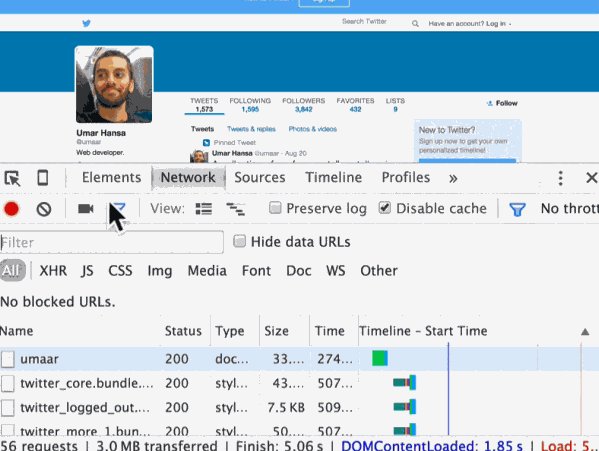Clear the network log with the ban icon
Viewport: 599px width, 451px height.
pos(44,209)
